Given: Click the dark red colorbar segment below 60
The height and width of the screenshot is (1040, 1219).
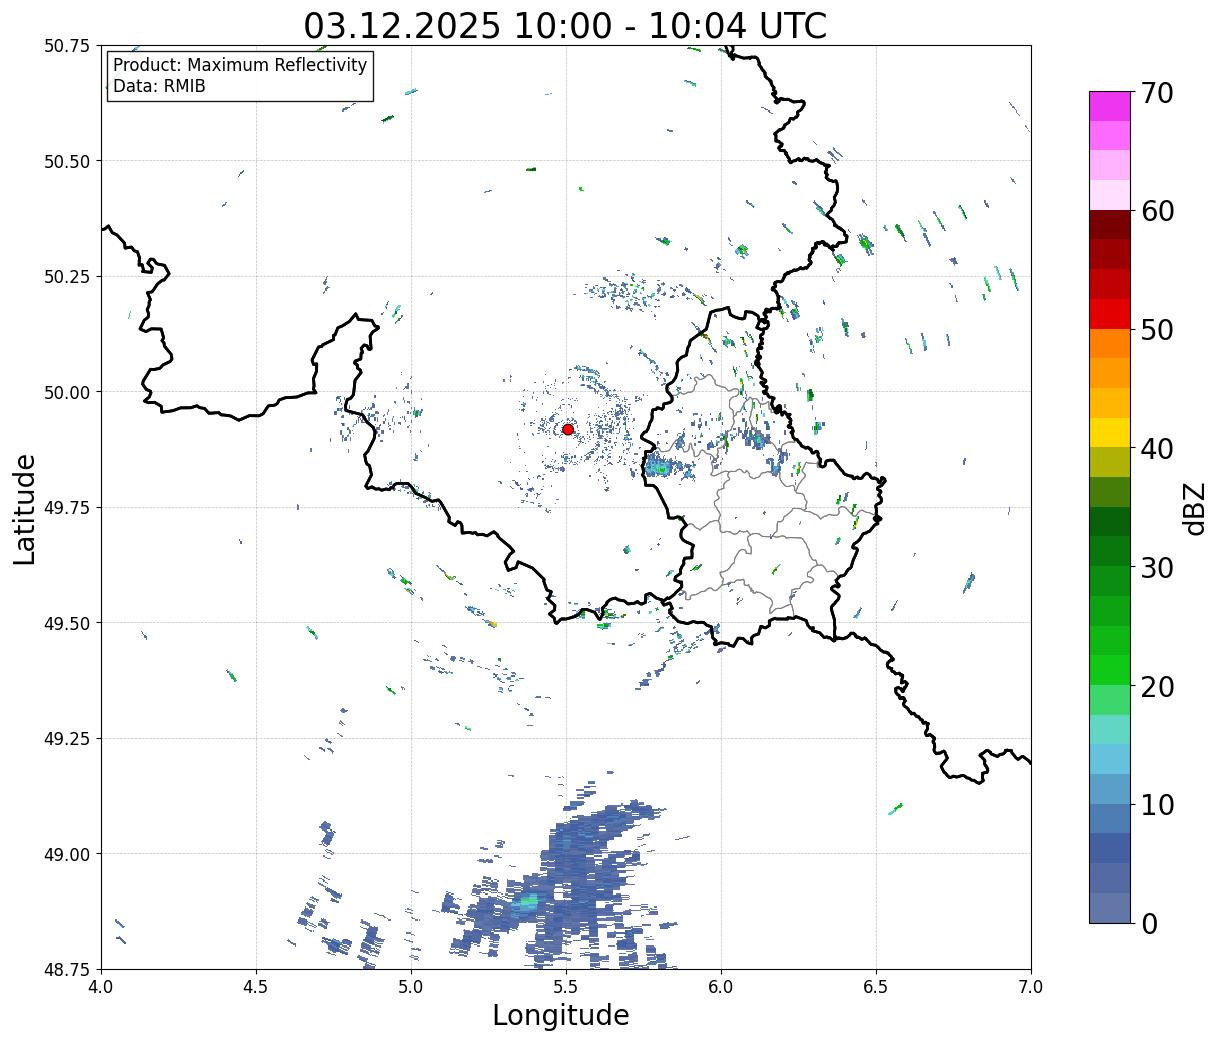Looking at the screenshot, I should 1110,225.
